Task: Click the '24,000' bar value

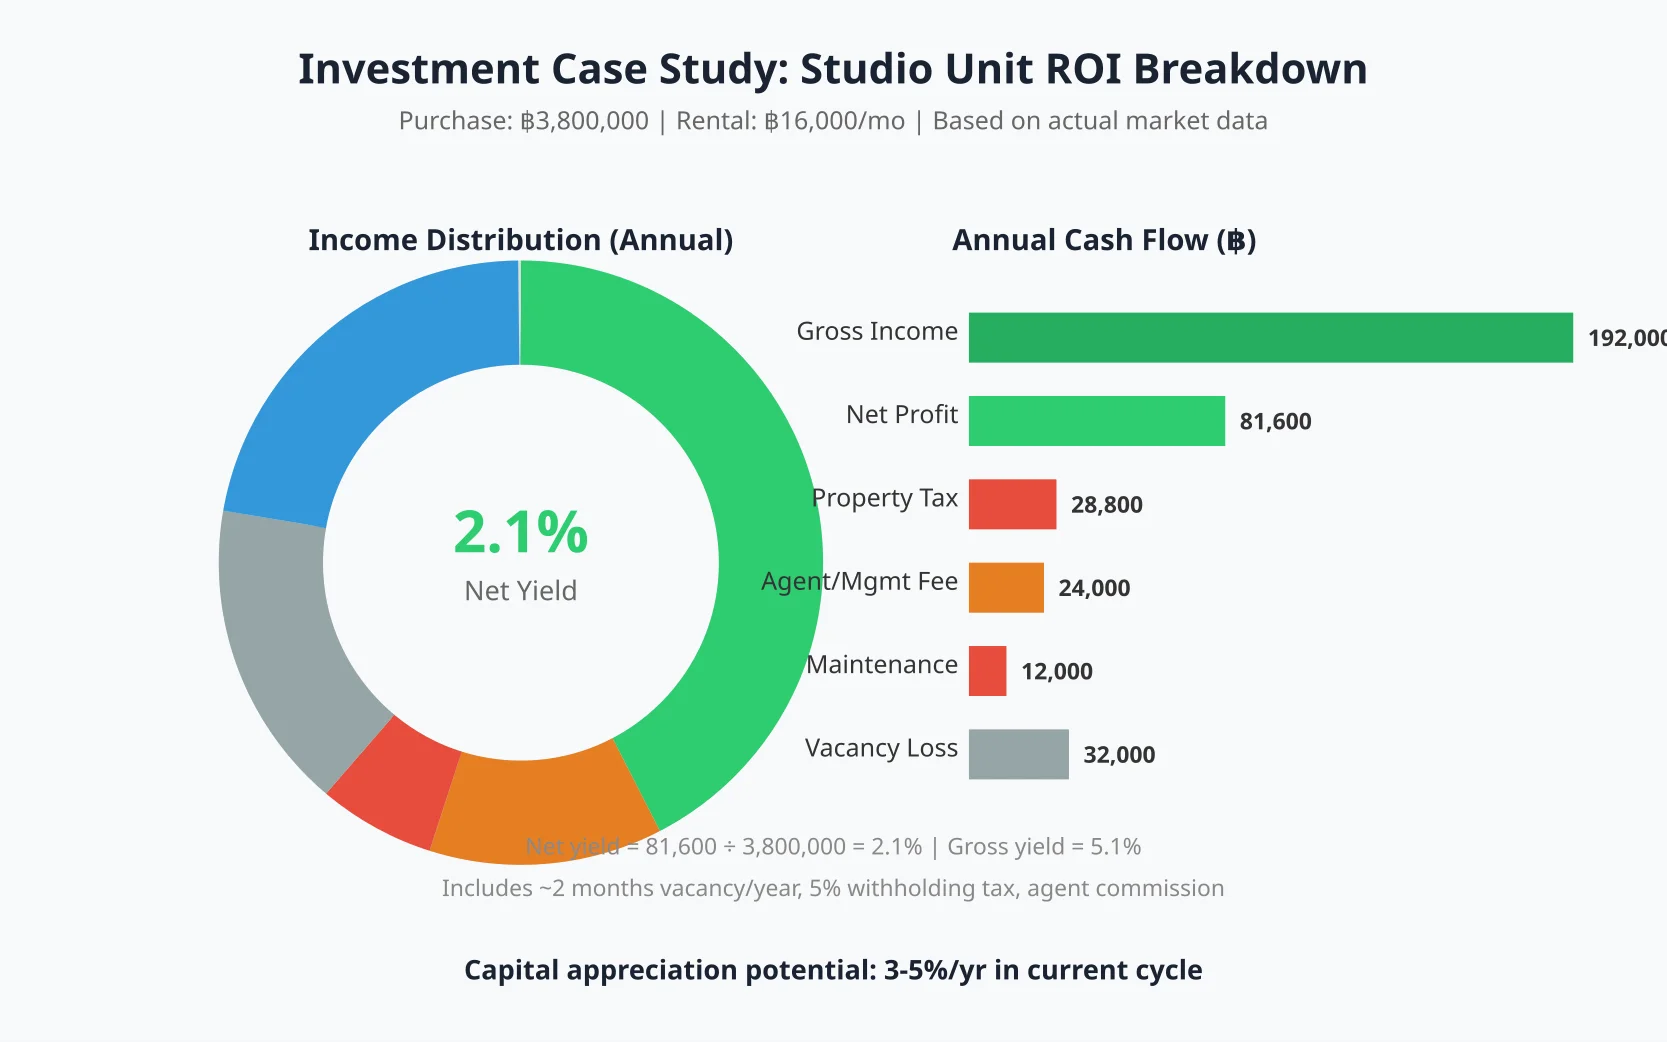Action: [1095, 588]
